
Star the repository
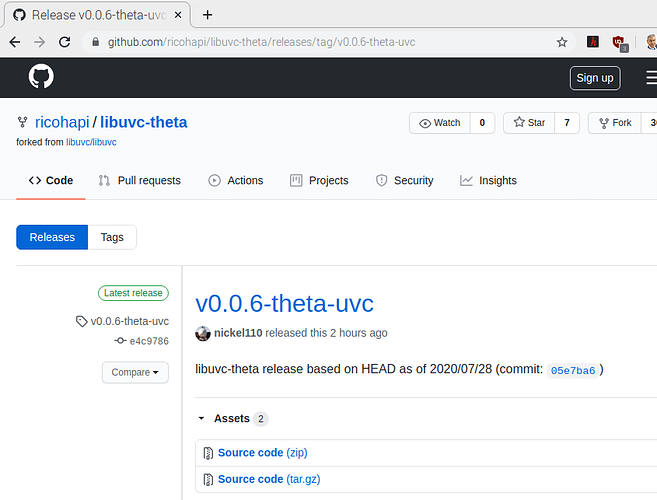point(529,123)
